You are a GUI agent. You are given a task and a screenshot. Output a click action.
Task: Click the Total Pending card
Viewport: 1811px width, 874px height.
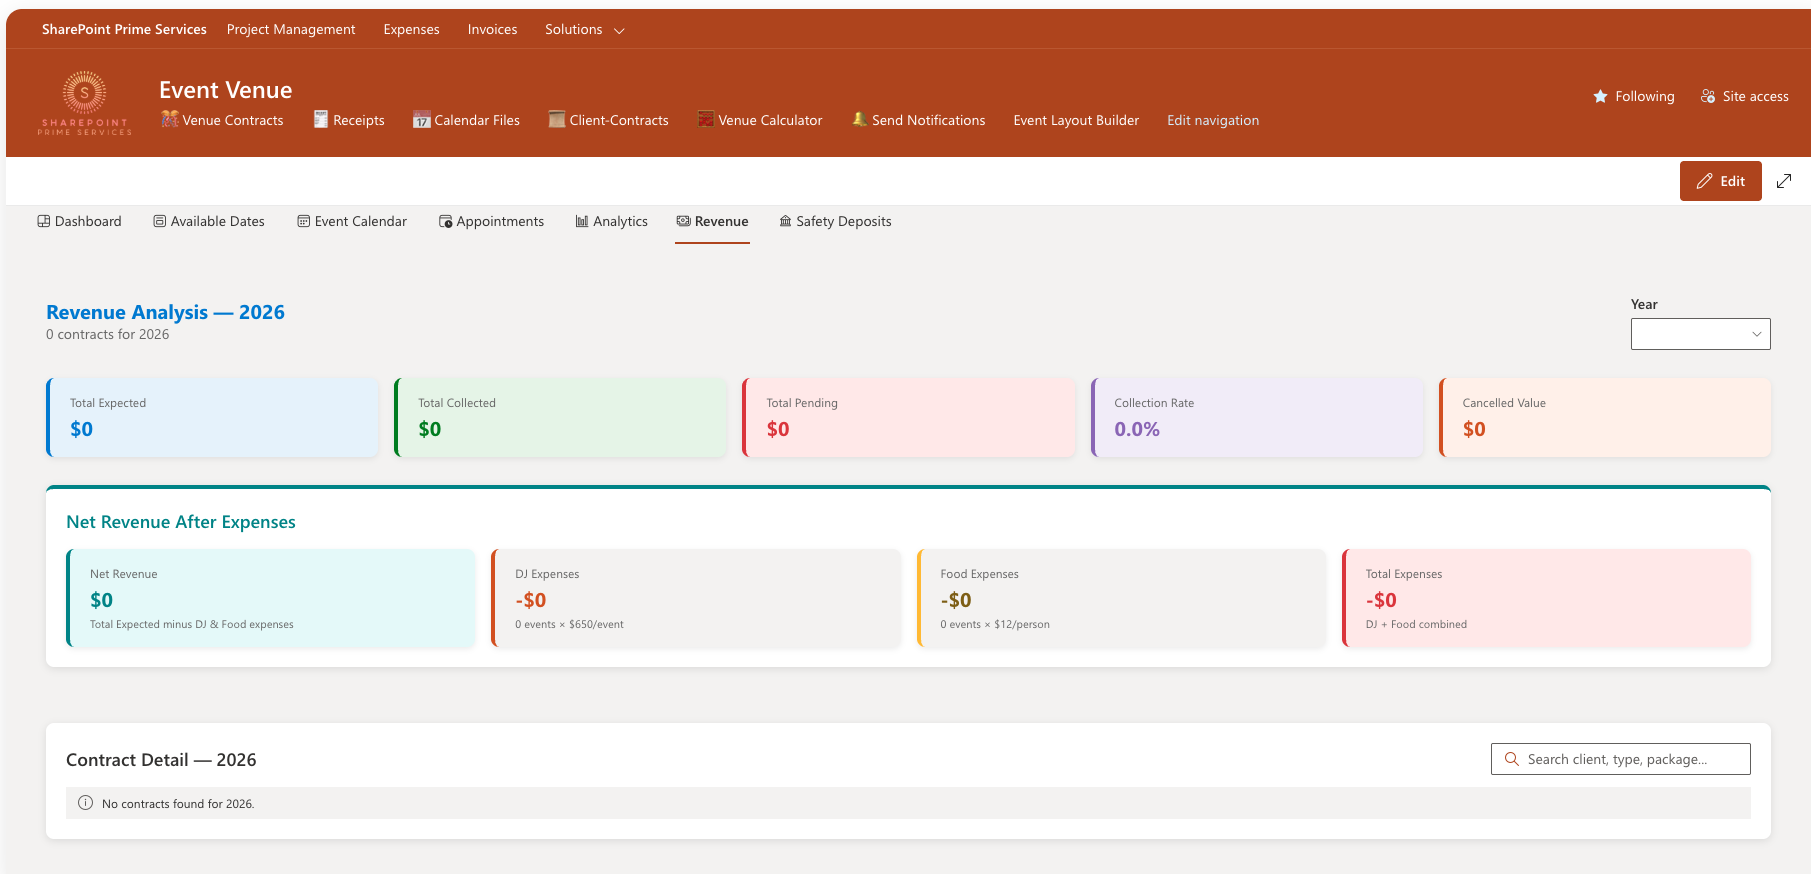908,417
